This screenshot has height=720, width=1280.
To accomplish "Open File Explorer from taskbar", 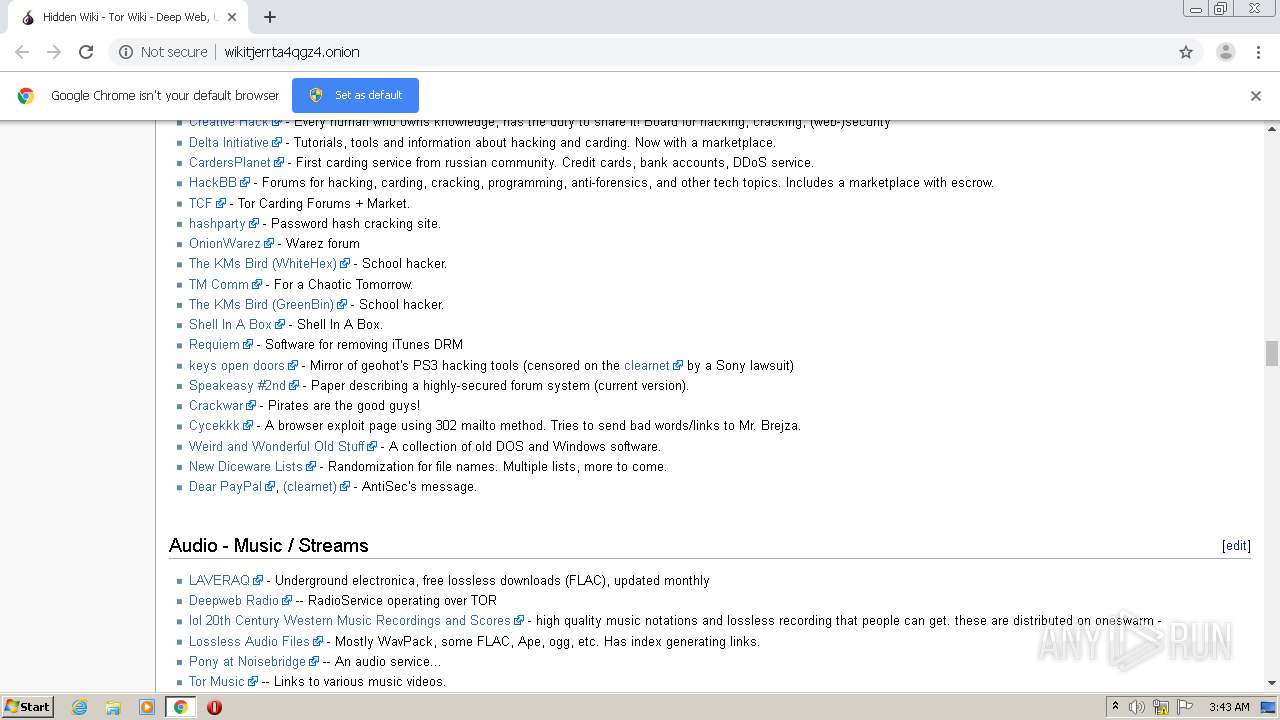I will click(113, 707).
